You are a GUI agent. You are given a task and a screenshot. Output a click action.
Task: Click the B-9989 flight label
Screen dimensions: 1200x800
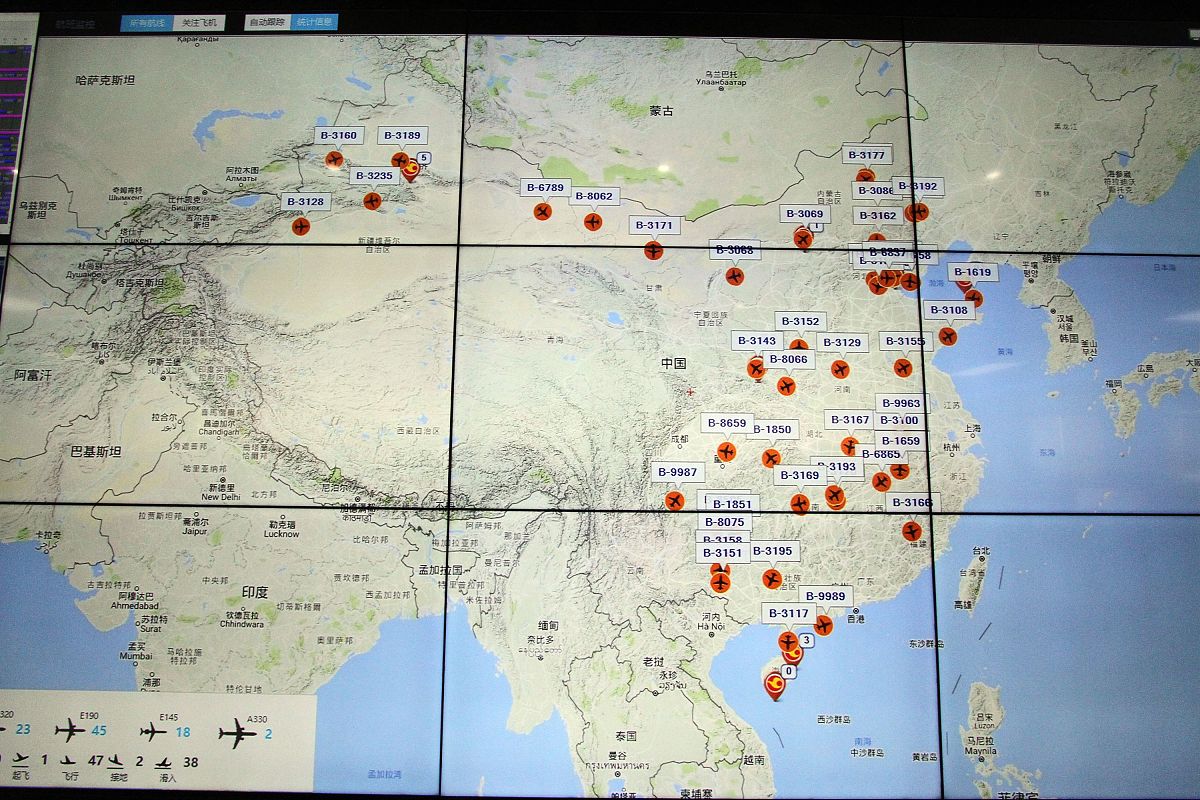click(825, 596)
